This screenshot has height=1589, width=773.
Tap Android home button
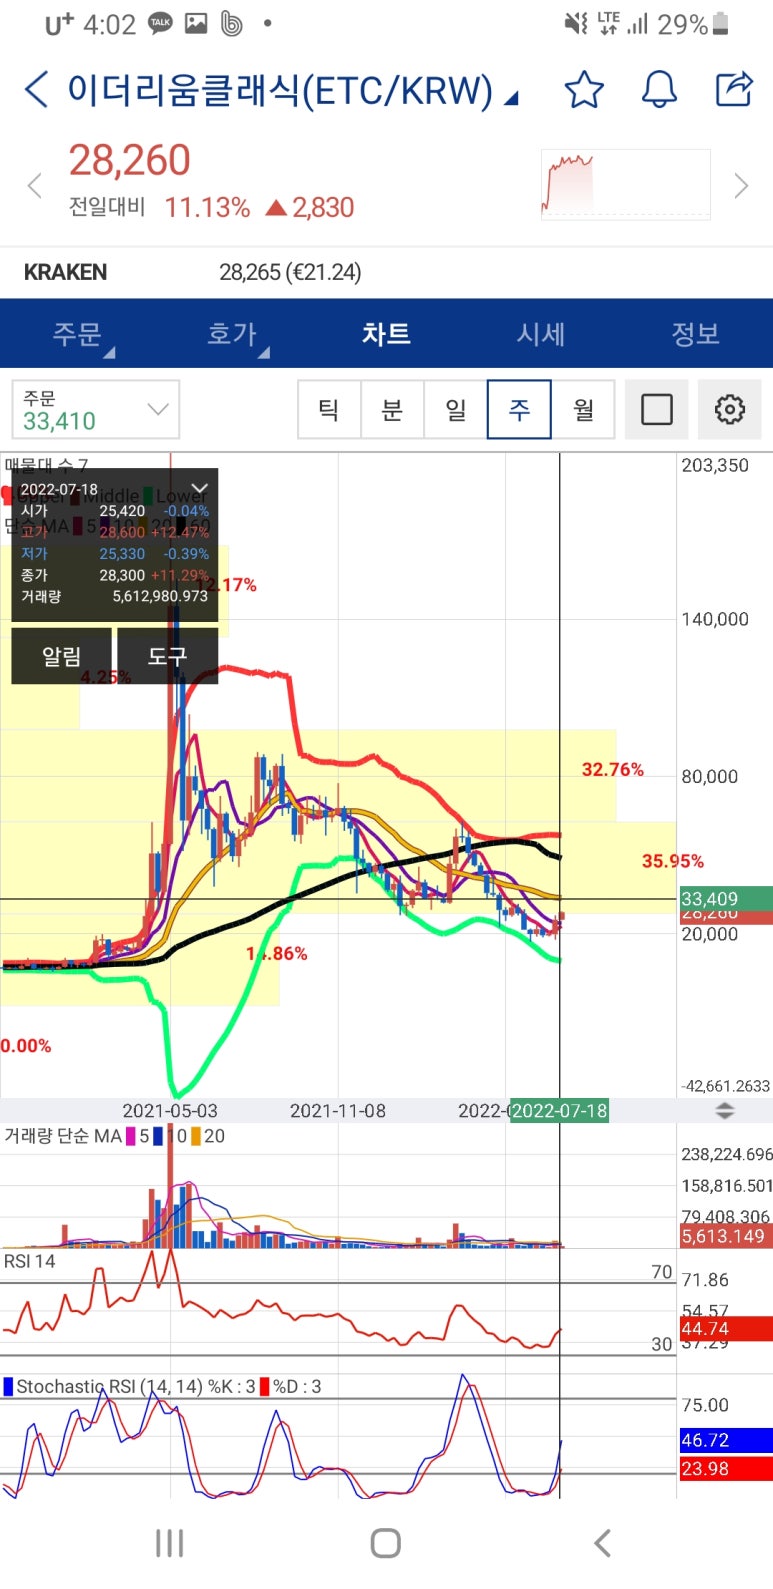(386, 1544)
